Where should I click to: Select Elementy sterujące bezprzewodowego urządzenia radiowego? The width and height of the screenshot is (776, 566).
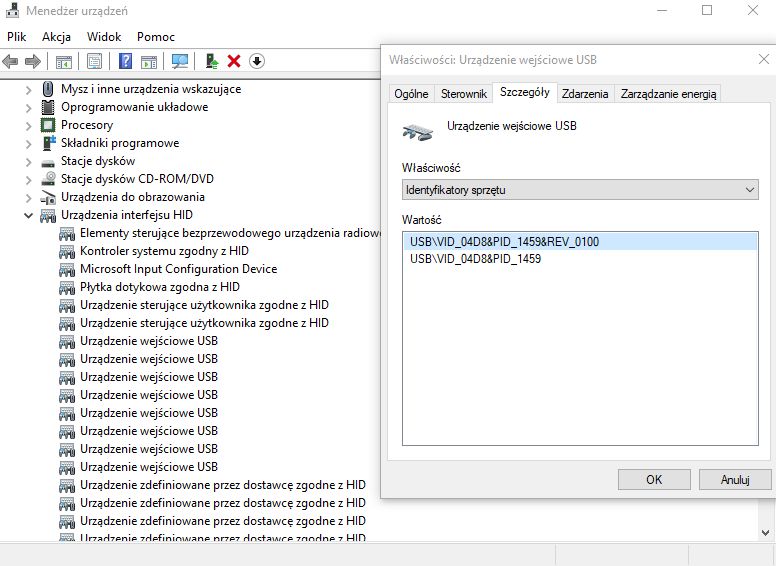pos(230,233)
